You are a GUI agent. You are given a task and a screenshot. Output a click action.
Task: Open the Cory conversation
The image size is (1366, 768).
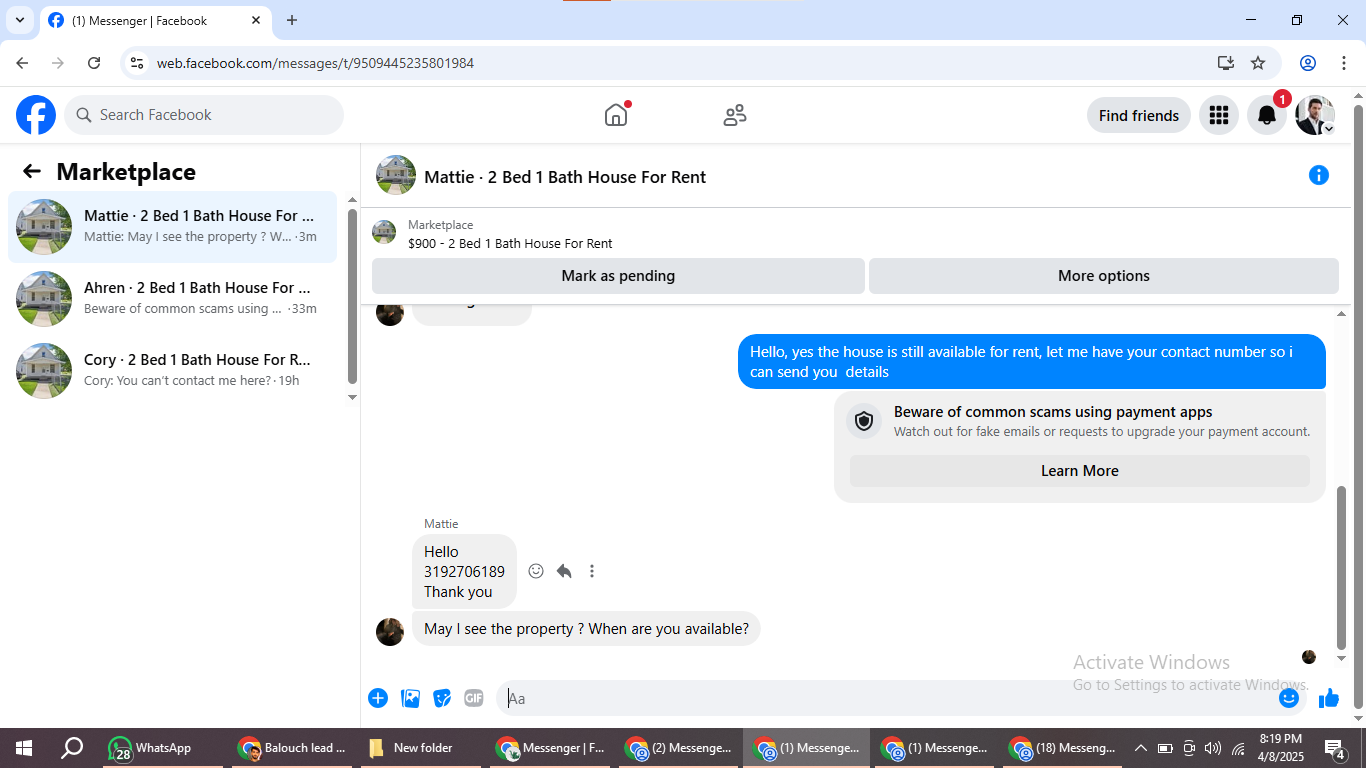click(172, 371)
